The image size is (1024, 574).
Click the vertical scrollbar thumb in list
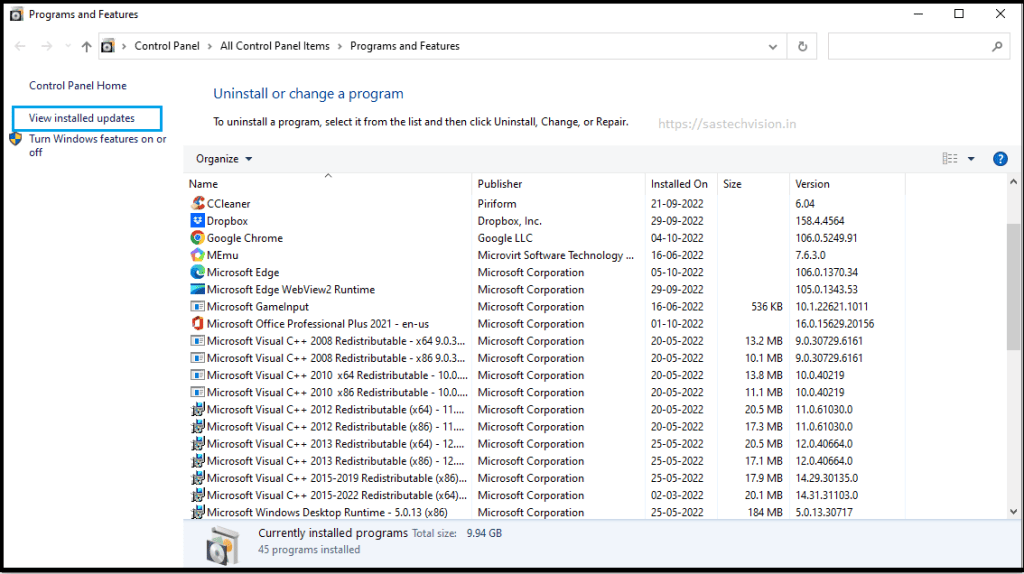pyautogui.click(x=1013, y=287)
